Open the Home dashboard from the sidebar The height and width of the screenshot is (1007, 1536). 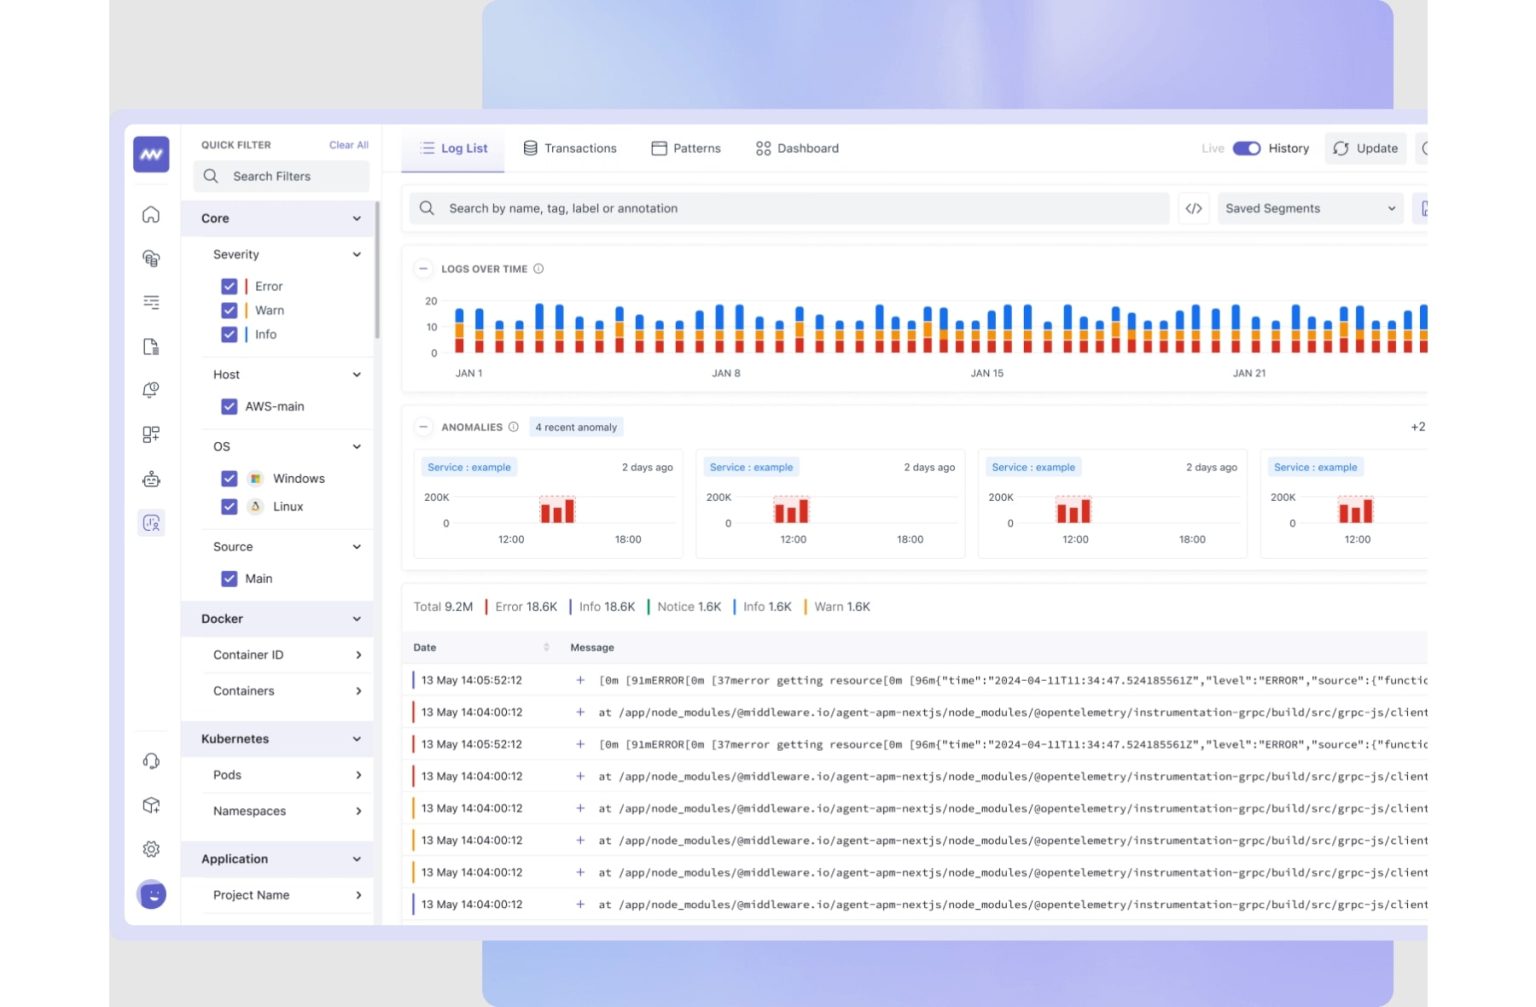click(151, 214)
